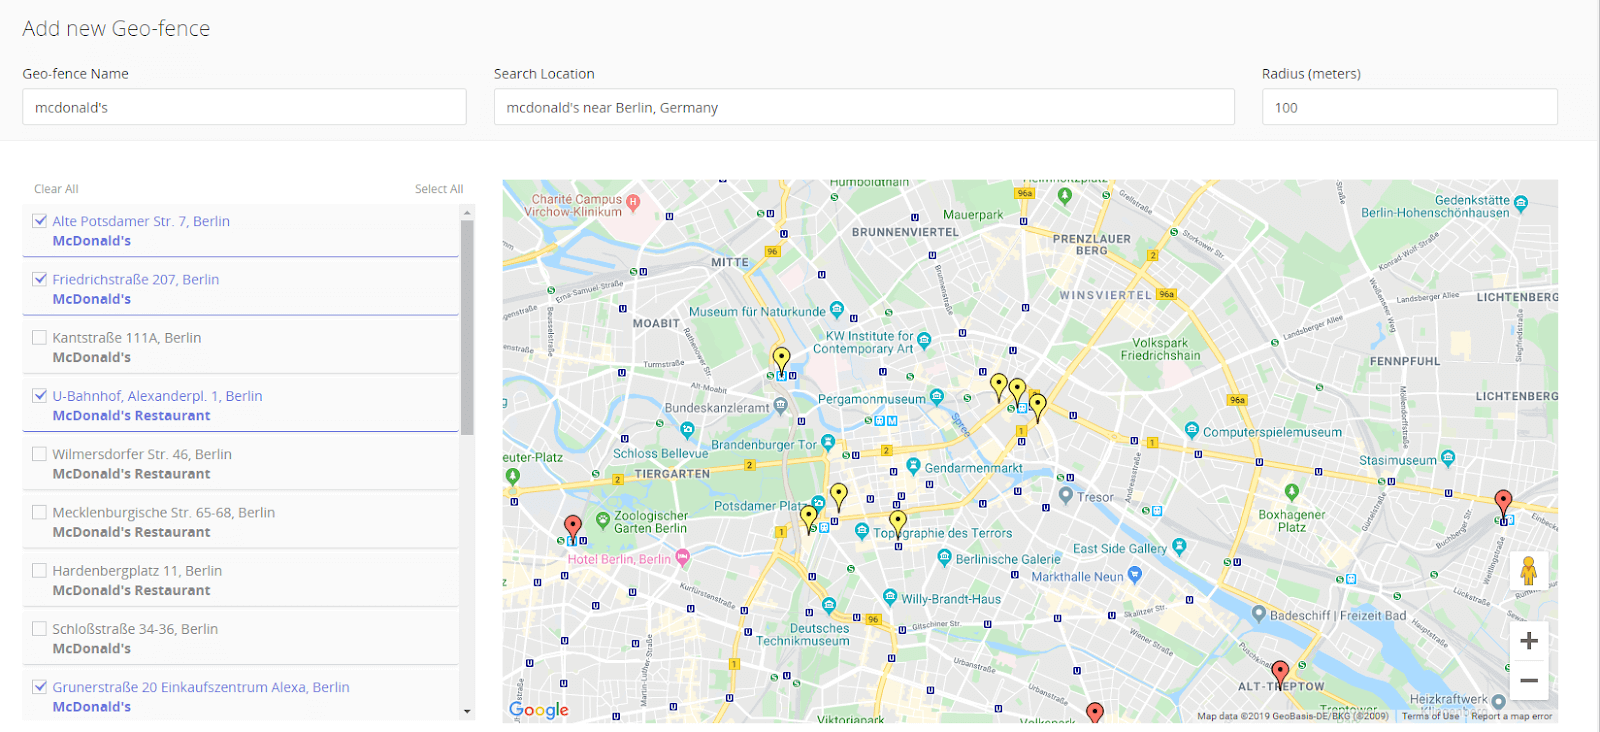
Task: Click the Select All link
Action: [x=439, y=189]
